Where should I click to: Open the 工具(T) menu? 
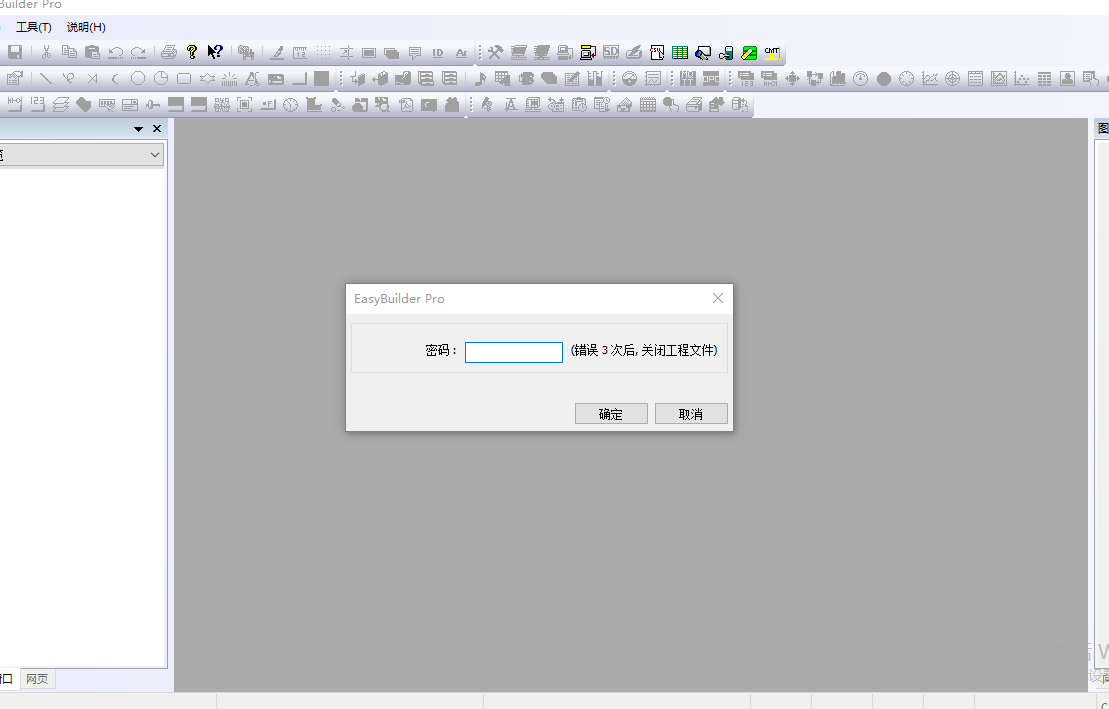[x=33, y=27]
